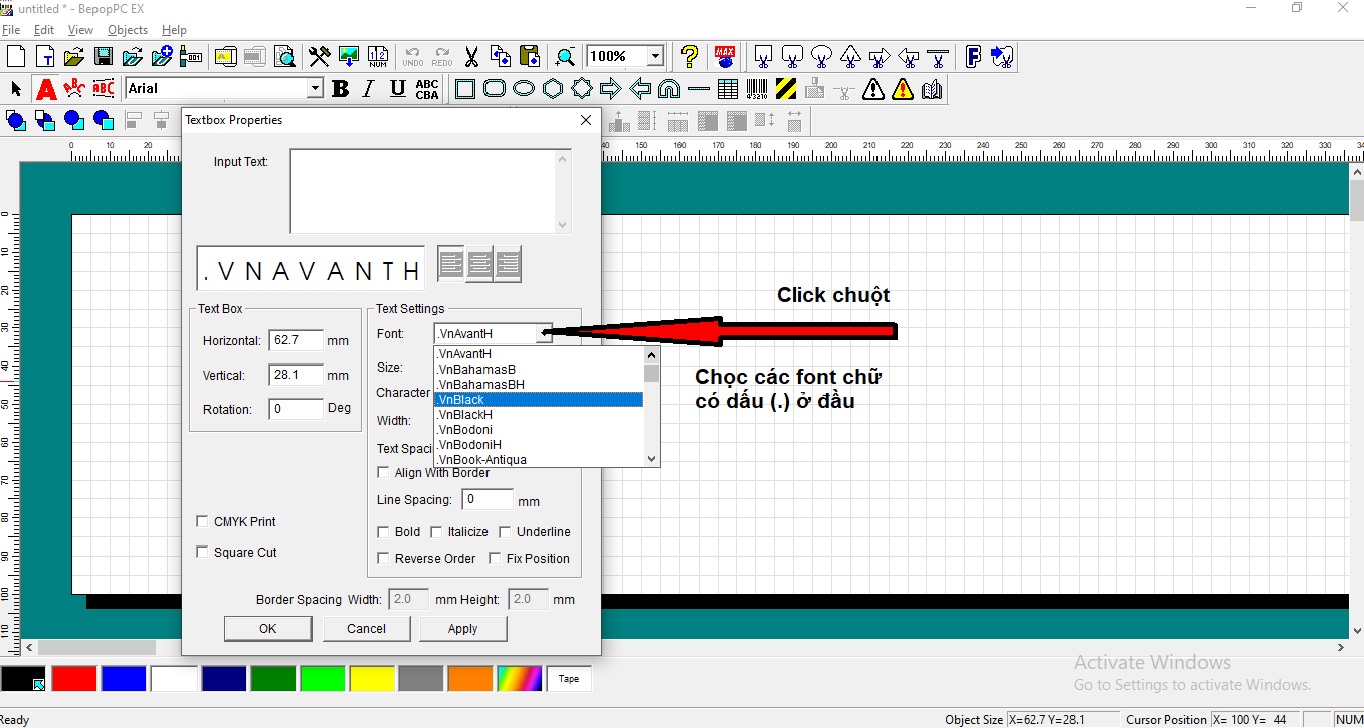Click the scissors Cut icon
Image resolution: width=1364 pixels, height=728 pixels.
[471, 56]
